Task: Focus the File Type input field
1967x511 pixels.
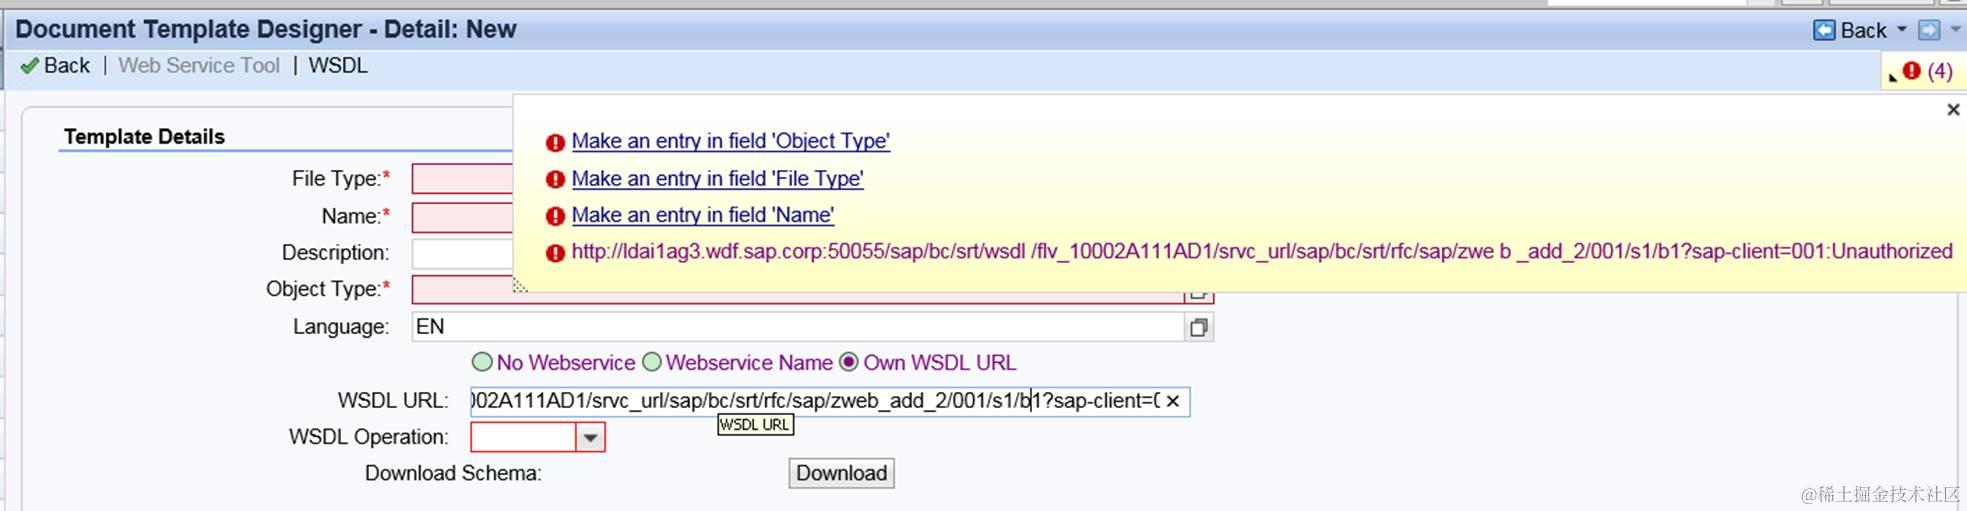Action: coord(462,179)
